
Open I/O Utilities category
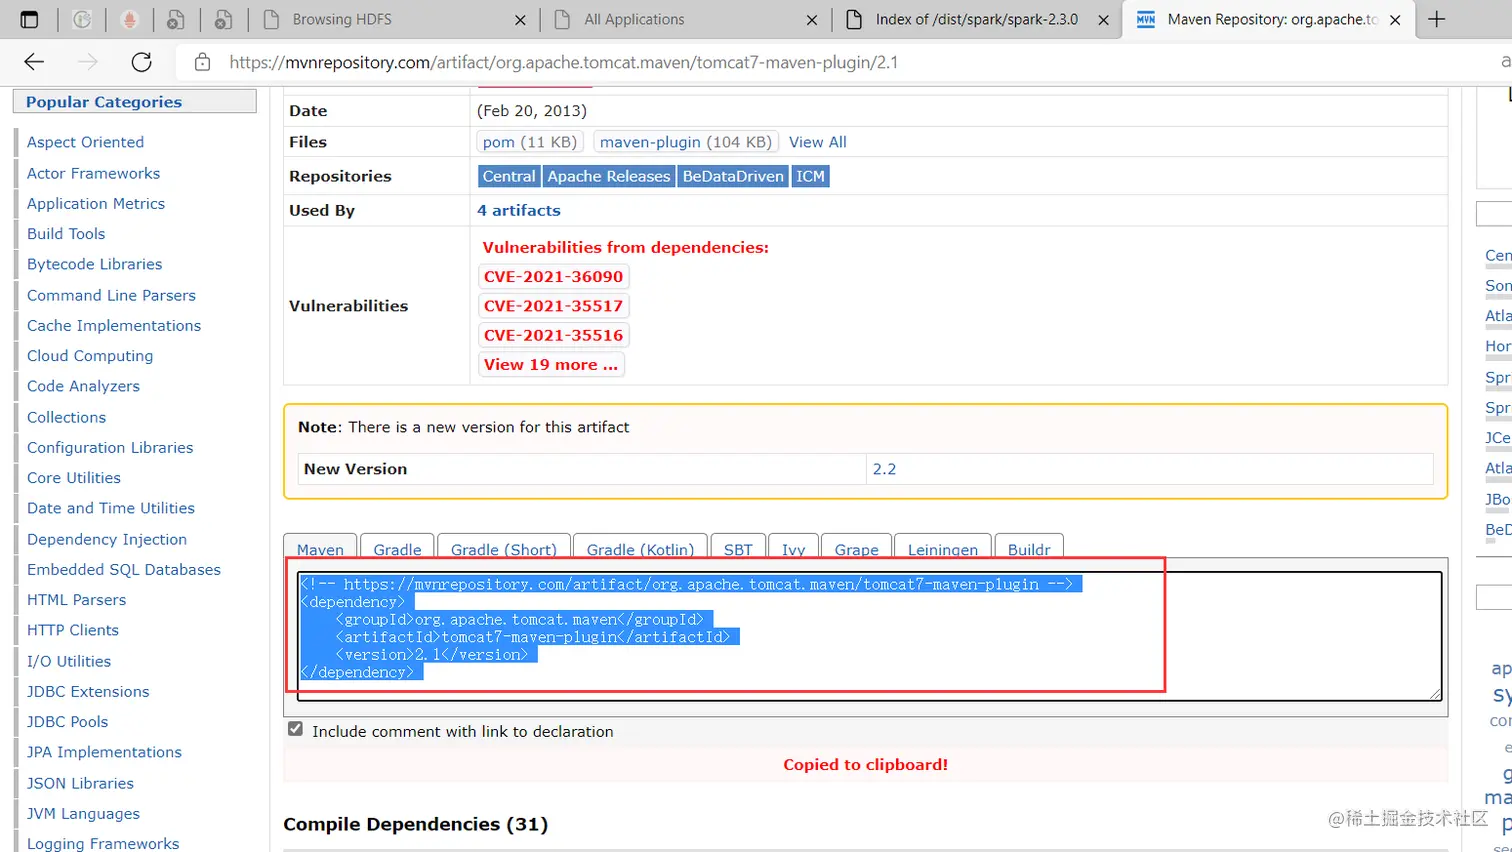pos(69,661)
